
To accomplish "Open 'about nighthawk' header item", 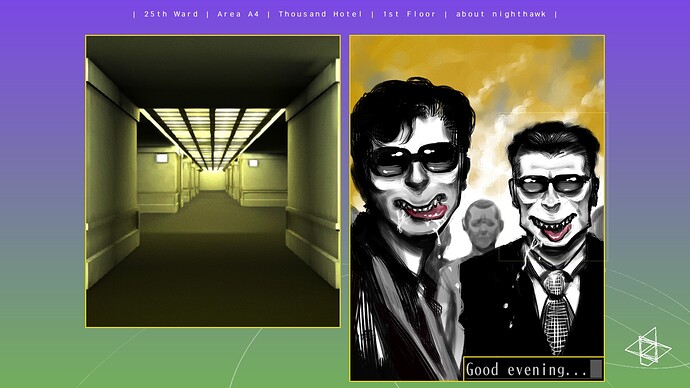I will (x=501, y=14).
